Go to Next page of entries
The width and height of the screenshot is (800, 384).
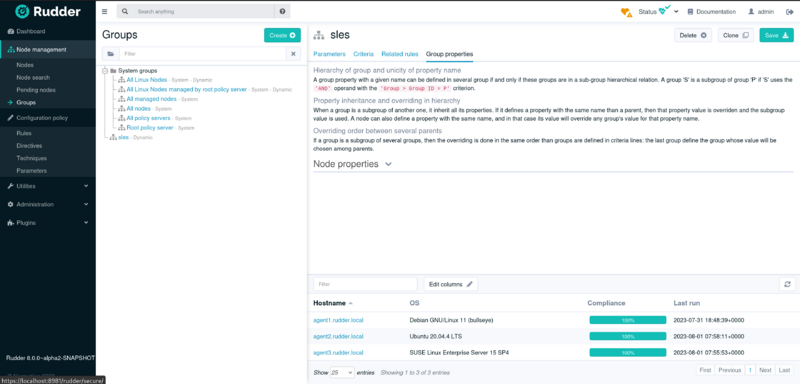click(x=765, y=370)
